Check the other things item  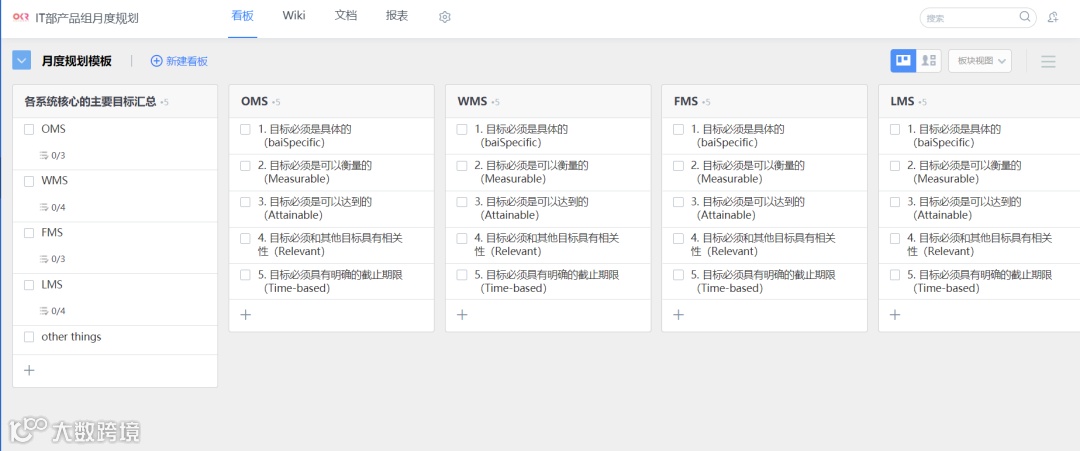[29, 337]
